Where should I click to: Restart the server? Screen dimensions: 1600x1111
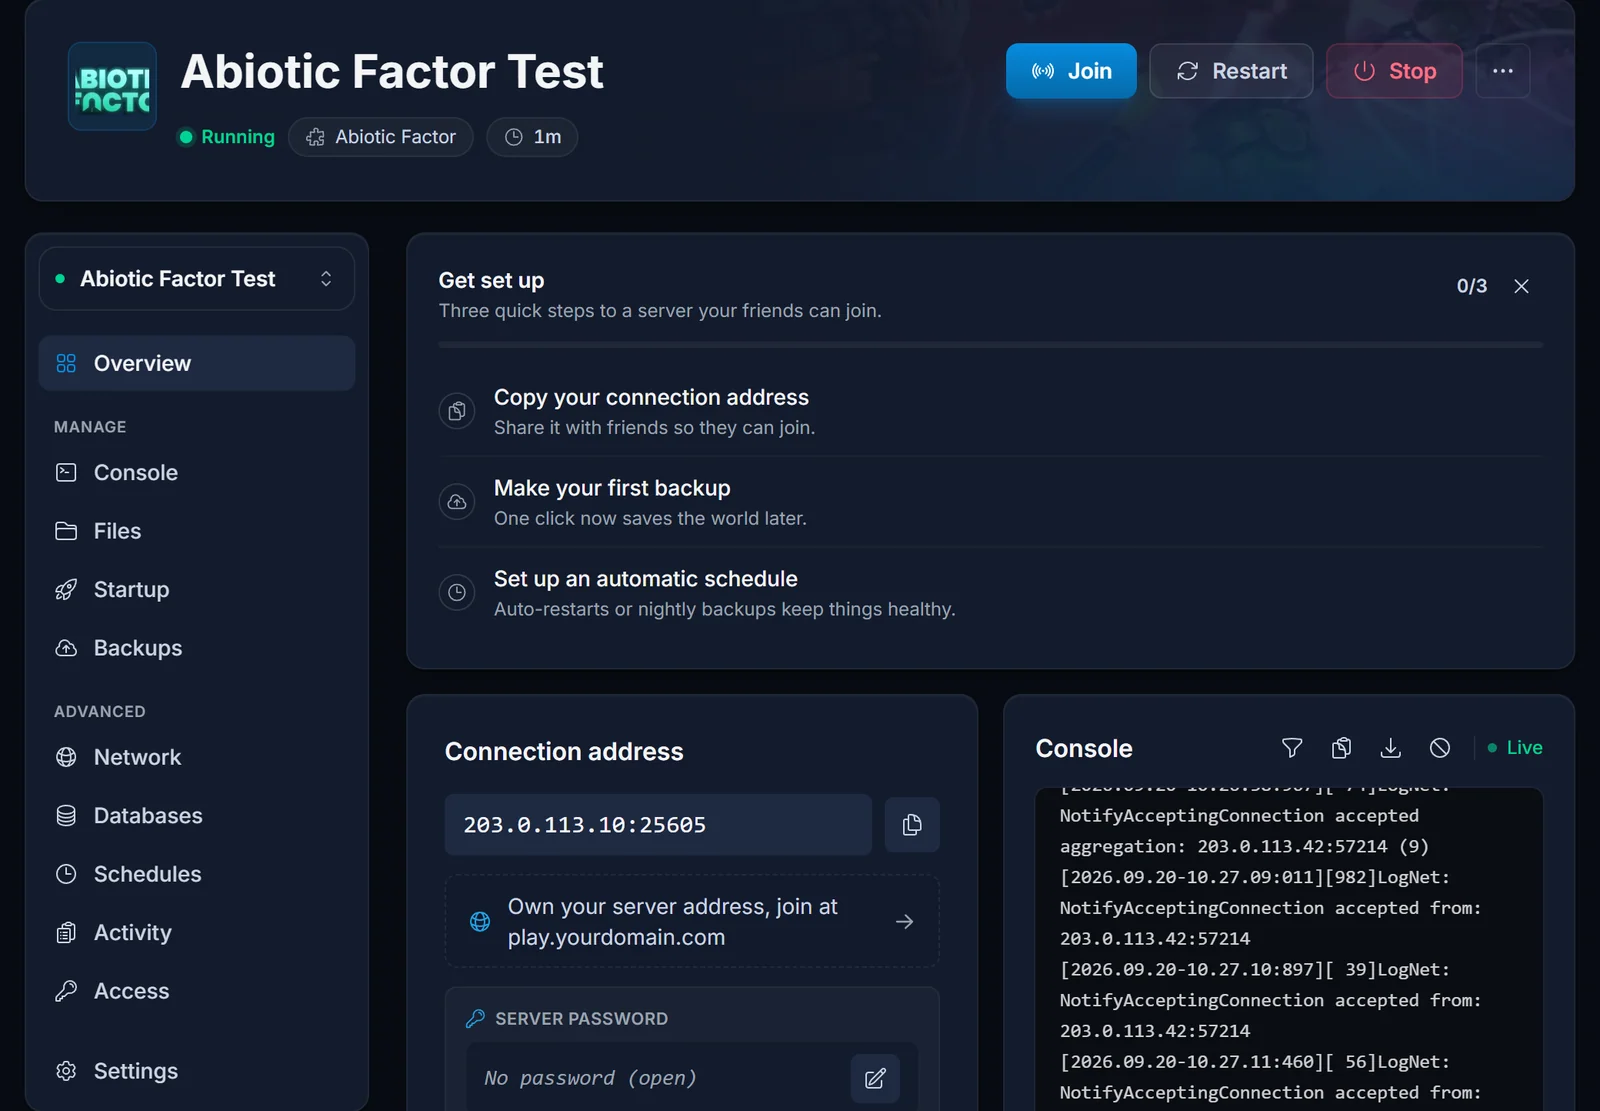click(1231, 71)
